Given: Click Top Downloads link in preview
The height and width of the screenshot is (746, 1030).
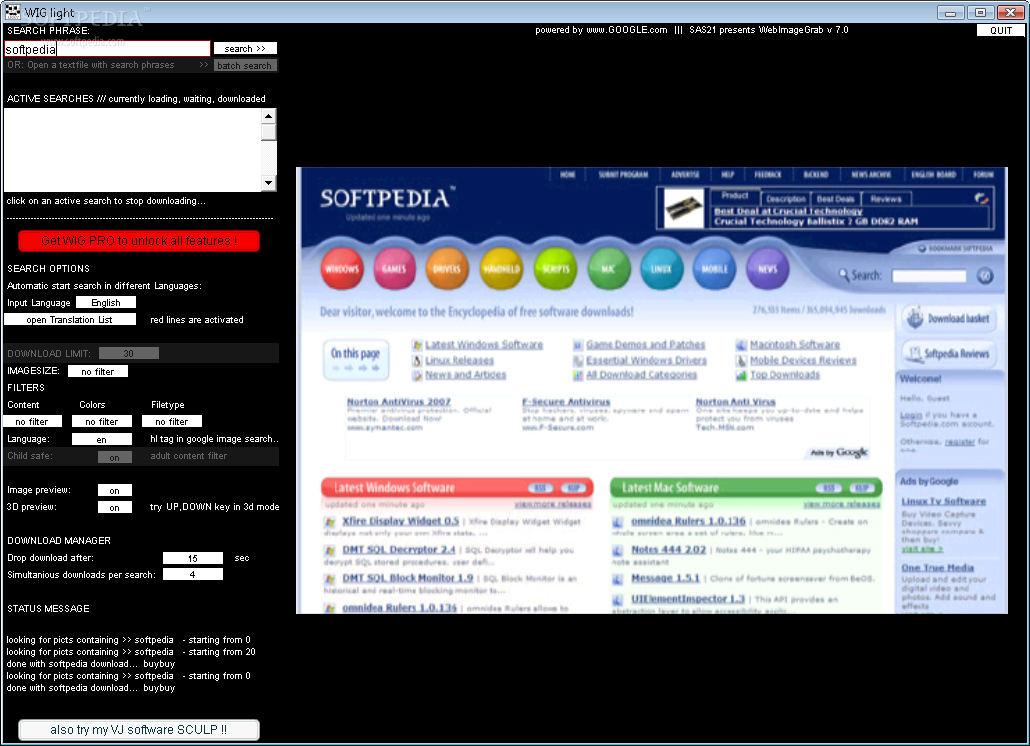Looking at the screenshot, I should [785, 375].
